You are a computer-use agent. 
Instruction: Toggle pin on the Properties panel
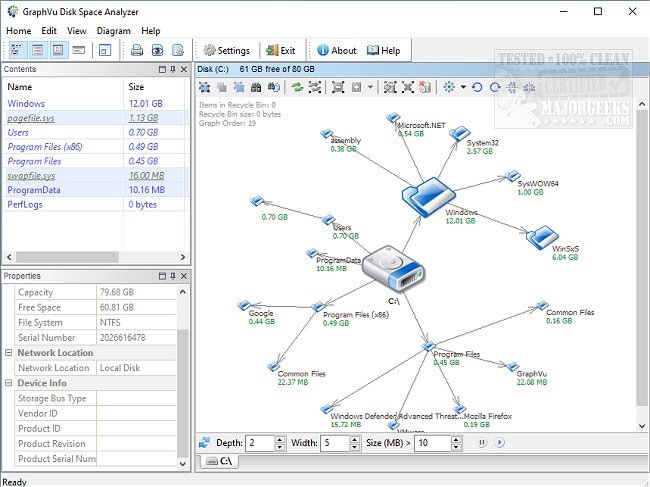point(173,276)
